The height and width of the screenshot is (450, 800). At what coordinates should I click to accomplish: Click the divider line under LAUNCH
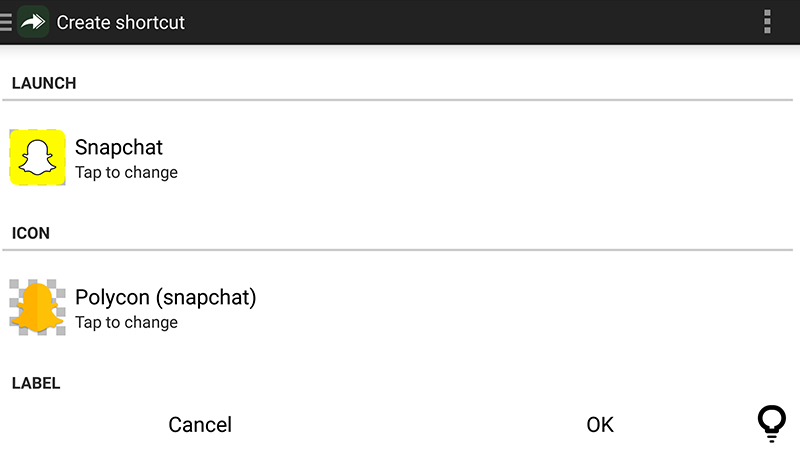pyautogui.click(x=397, y=100)
